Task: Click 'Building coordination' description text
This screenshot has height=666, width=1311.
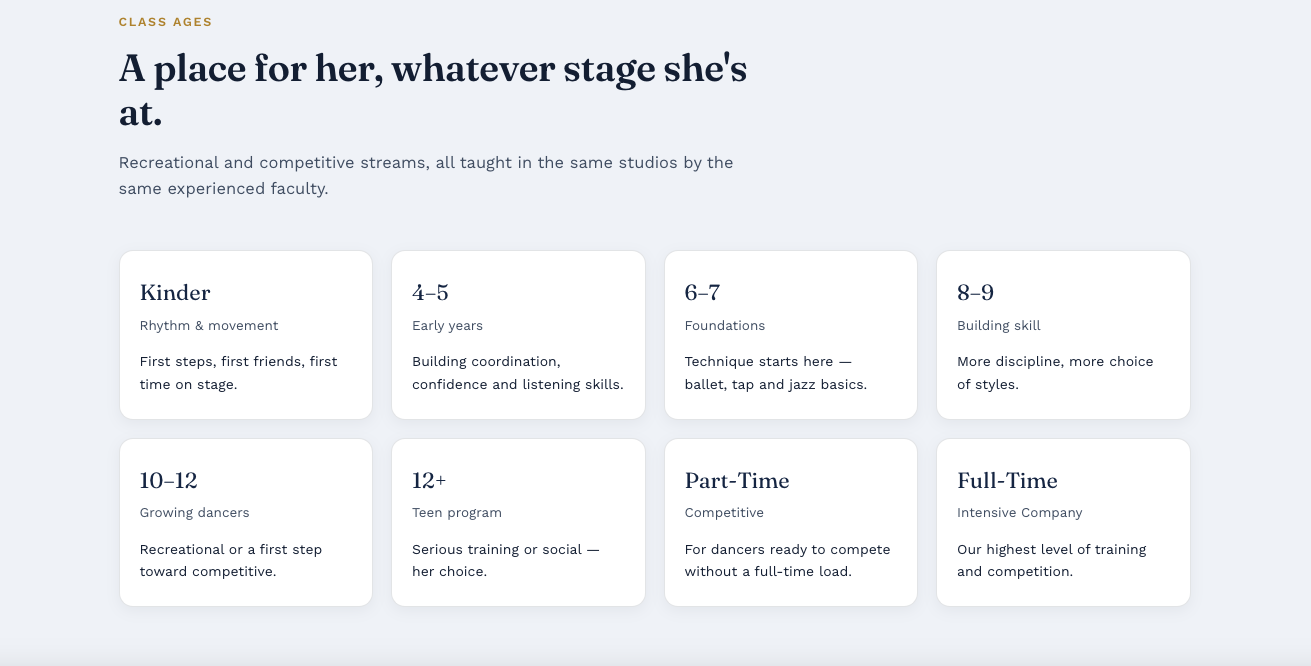Action: coord(518,372)
